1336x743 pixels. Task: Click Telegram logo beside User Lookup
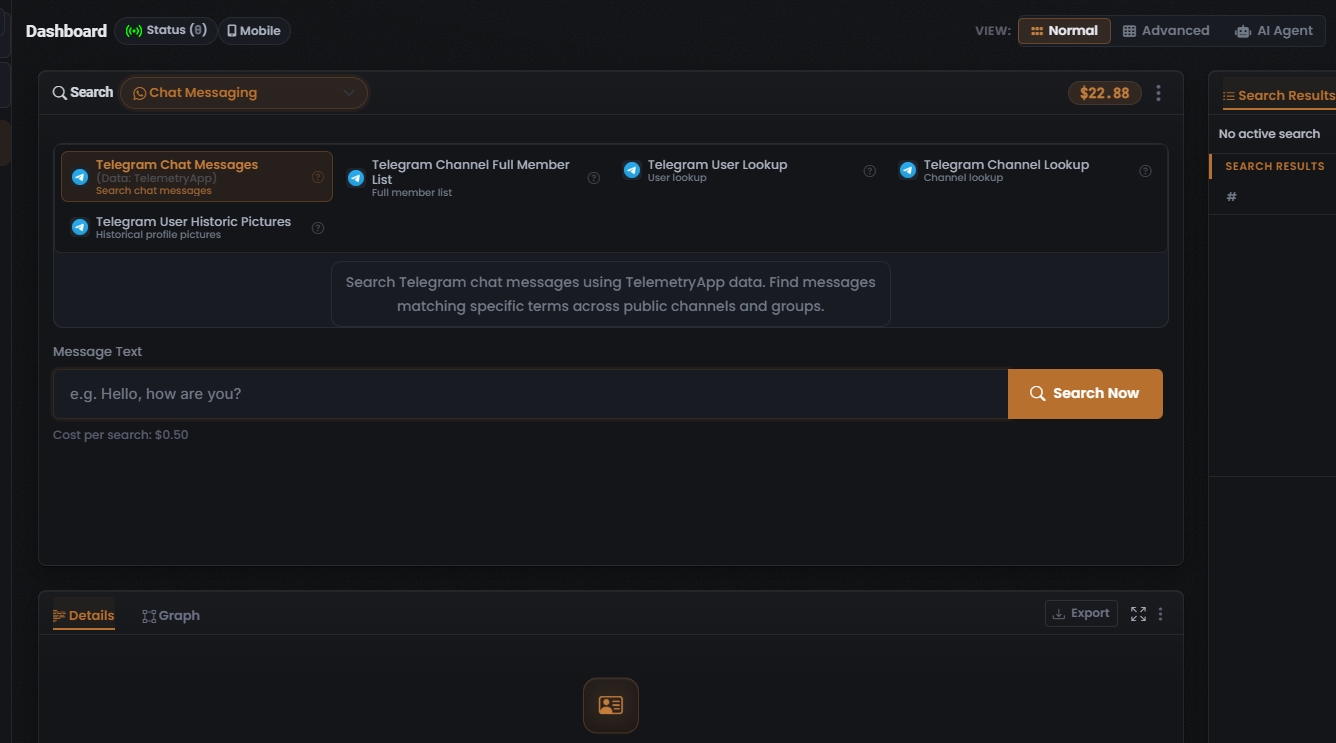[x=632, y=170]
